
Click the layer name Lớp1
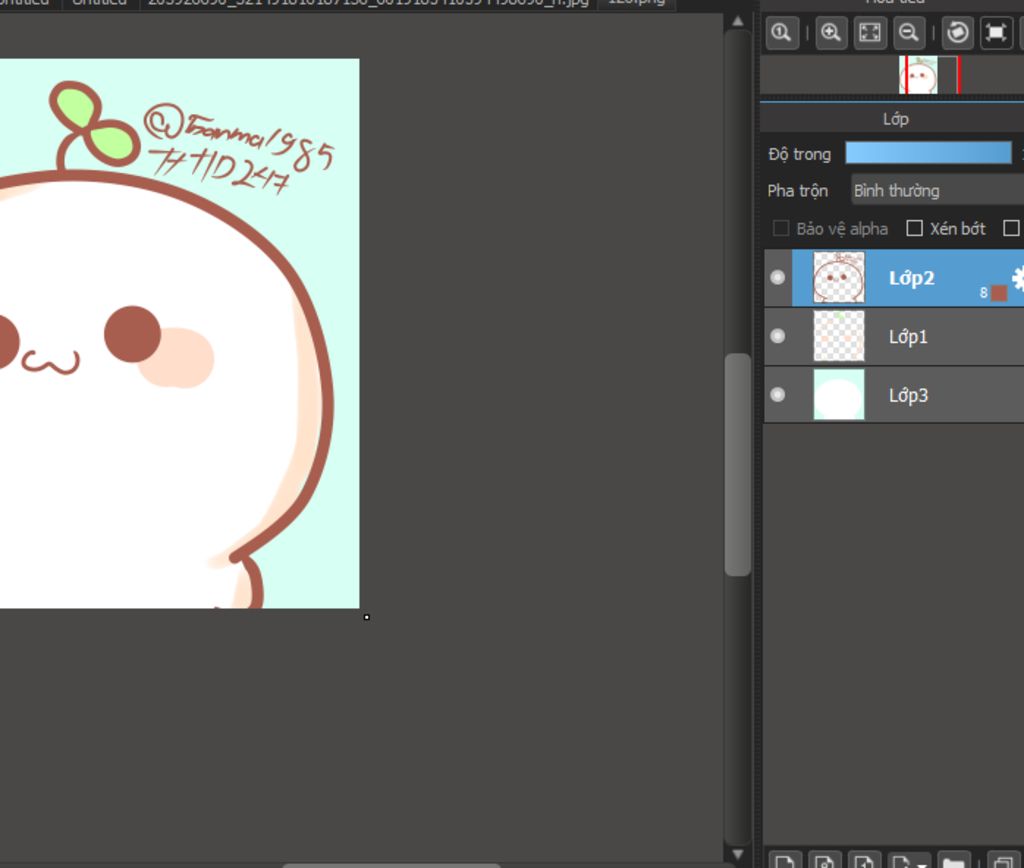(x=908, y=337)
